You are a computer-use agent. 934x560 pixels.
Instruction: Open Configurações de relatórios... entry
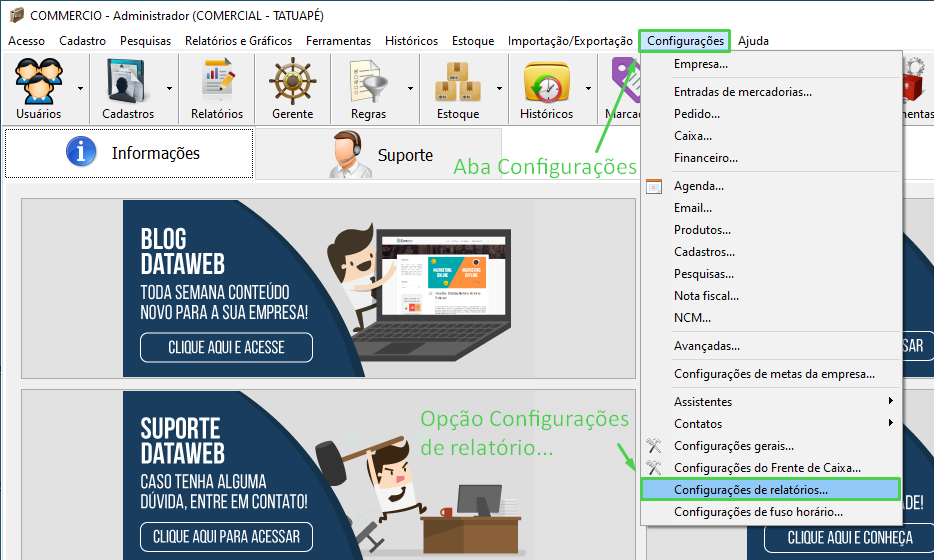[770, 490]
